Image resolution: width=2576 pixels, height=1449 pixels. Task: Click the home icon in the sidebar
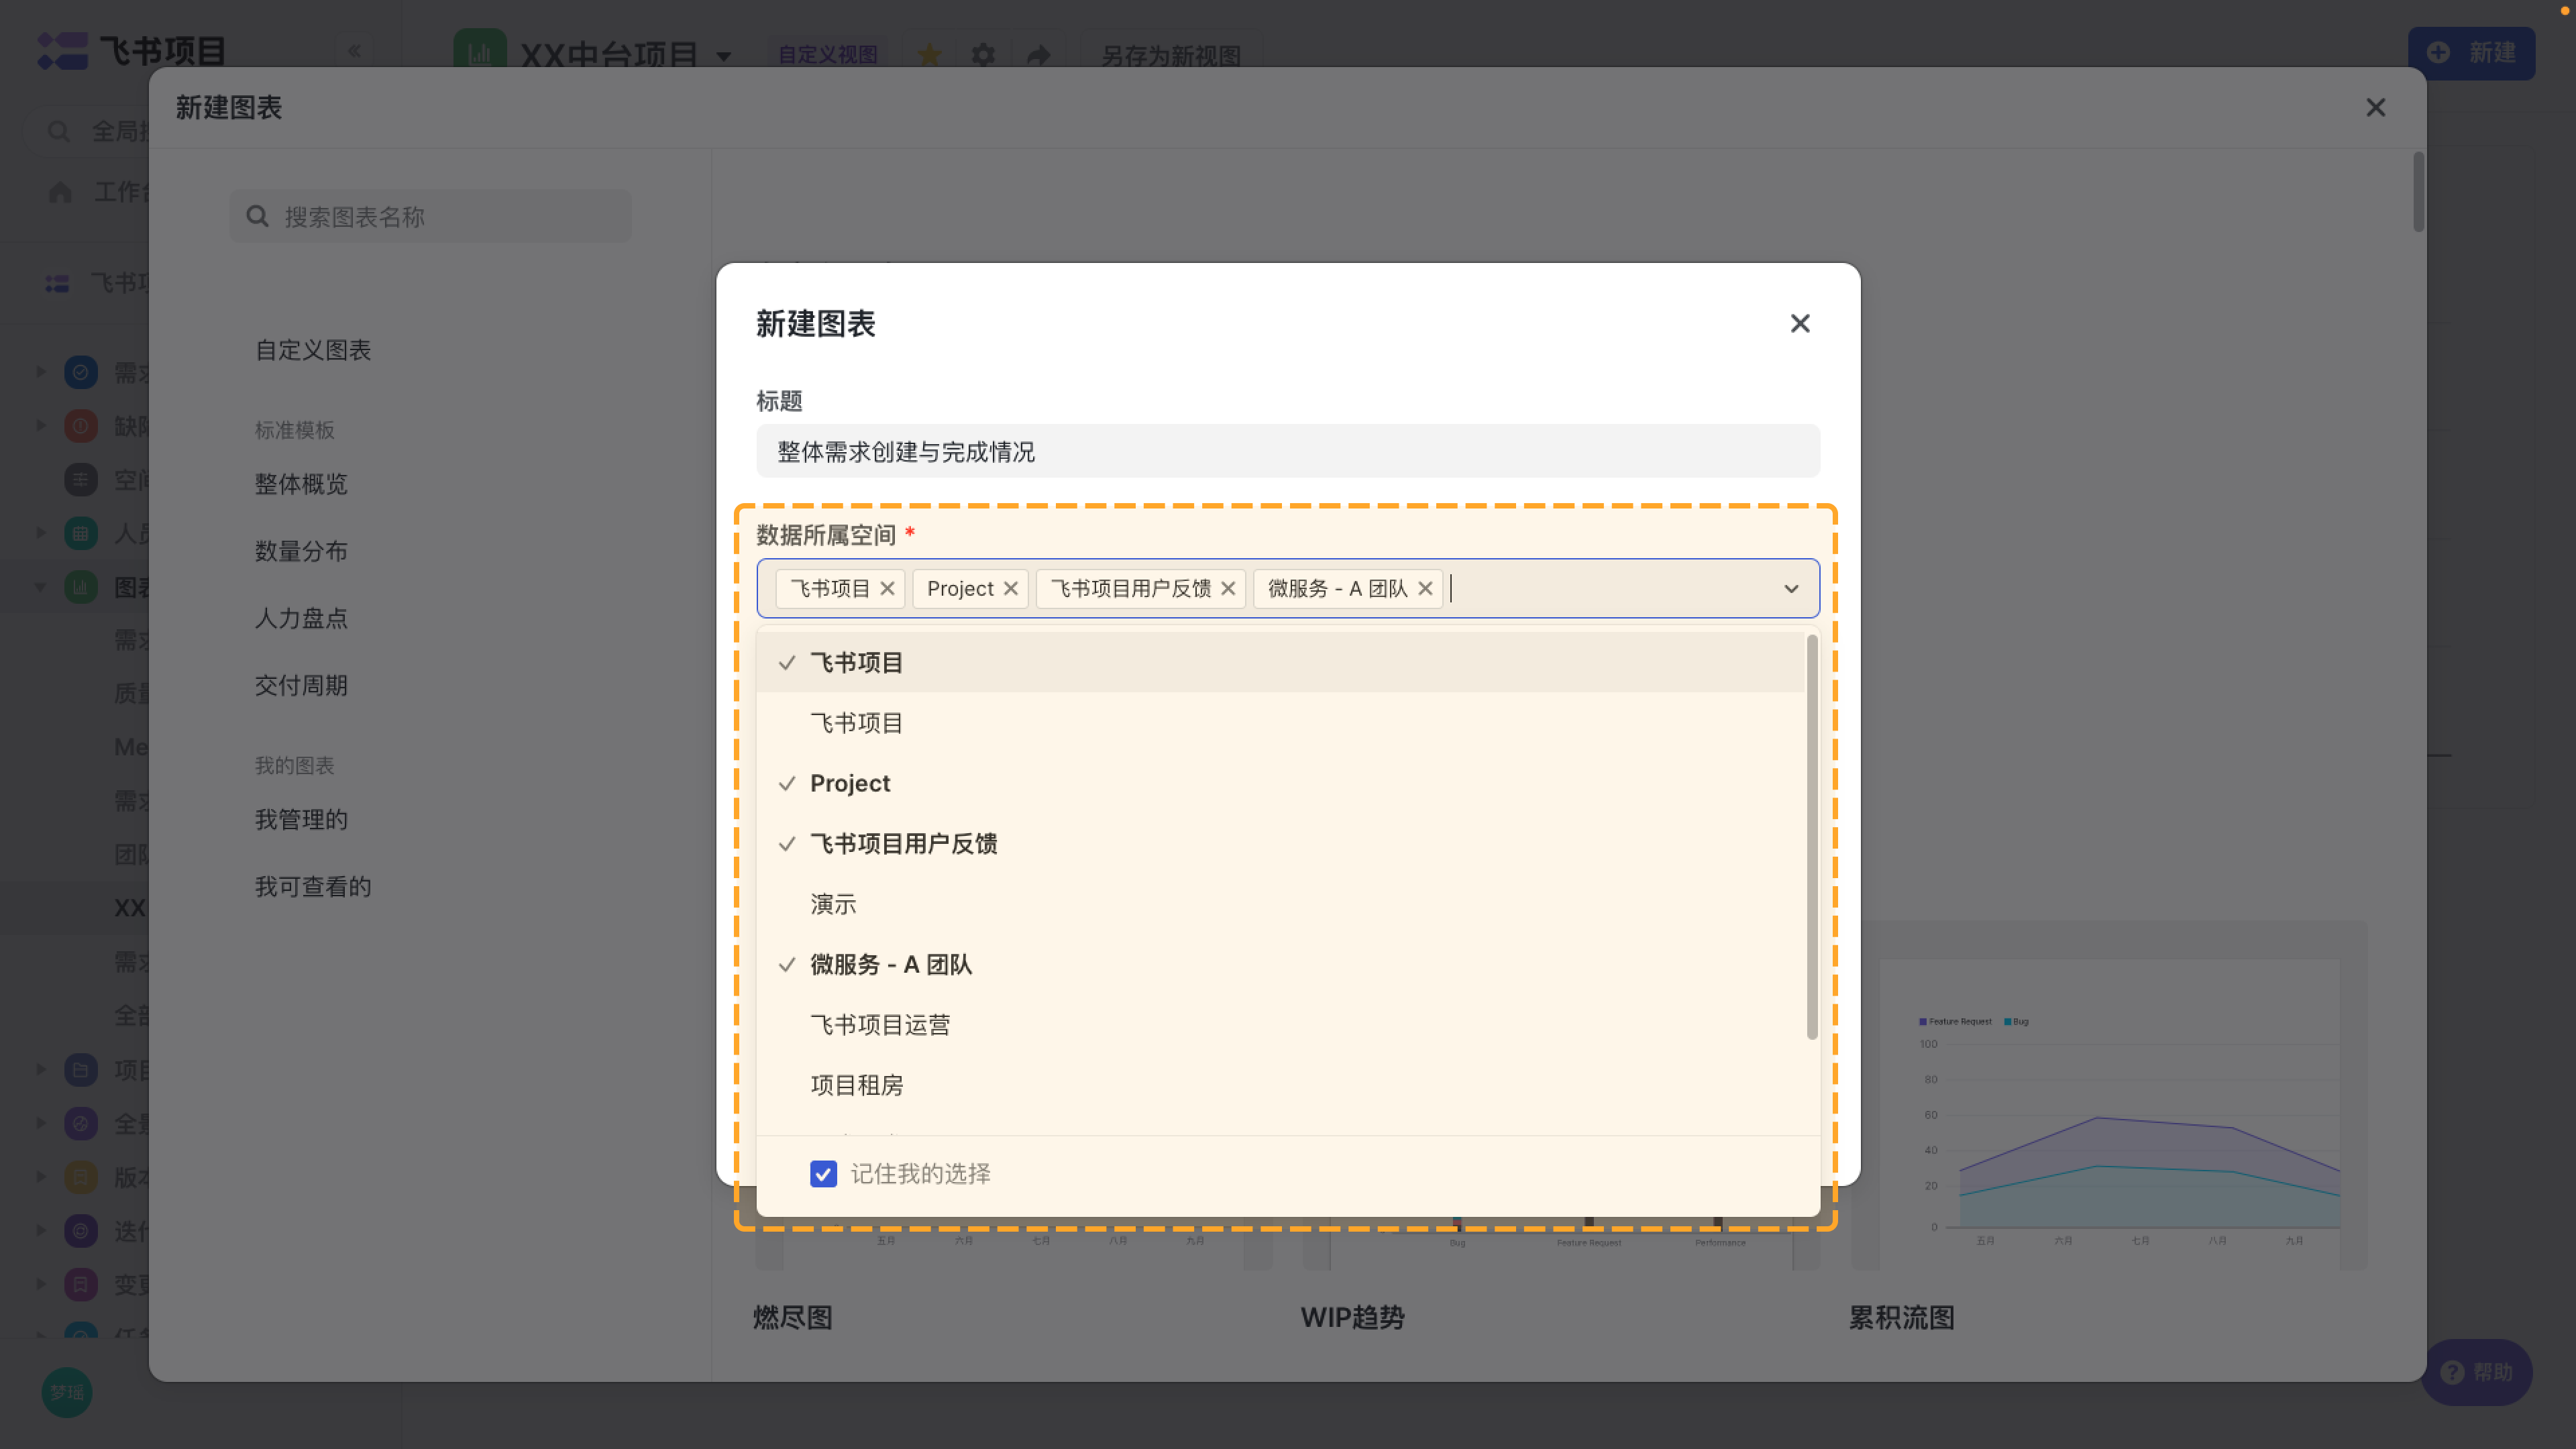(60, 192)
